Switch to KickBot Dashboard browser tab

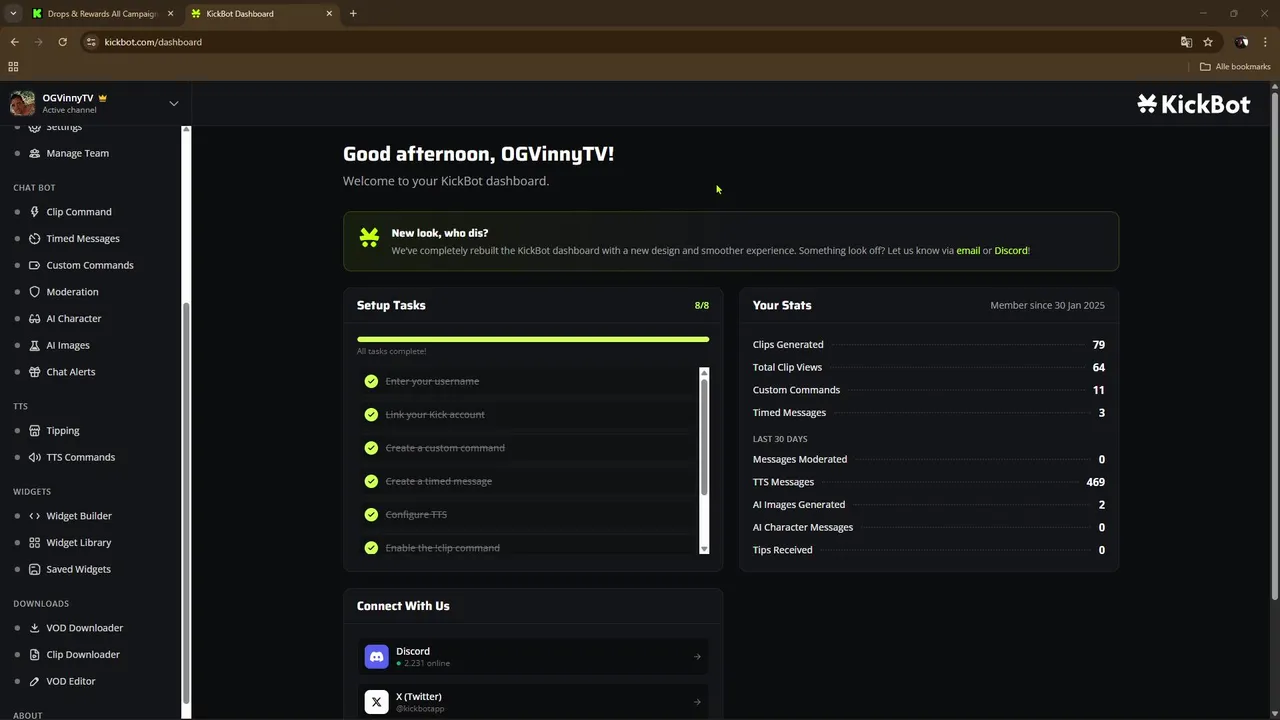[260, 14]
